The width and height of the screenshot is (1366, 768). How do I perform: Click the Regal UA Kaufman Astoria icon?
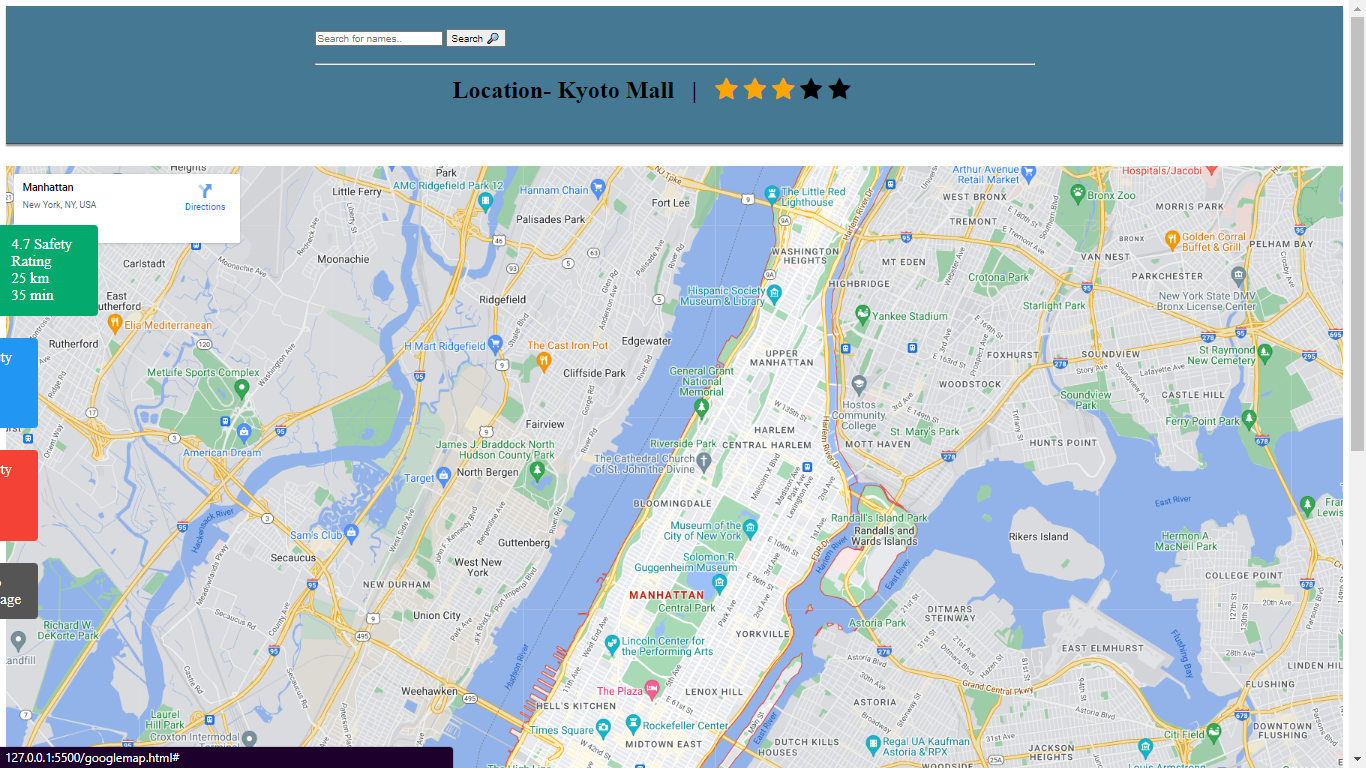[873, 745]
